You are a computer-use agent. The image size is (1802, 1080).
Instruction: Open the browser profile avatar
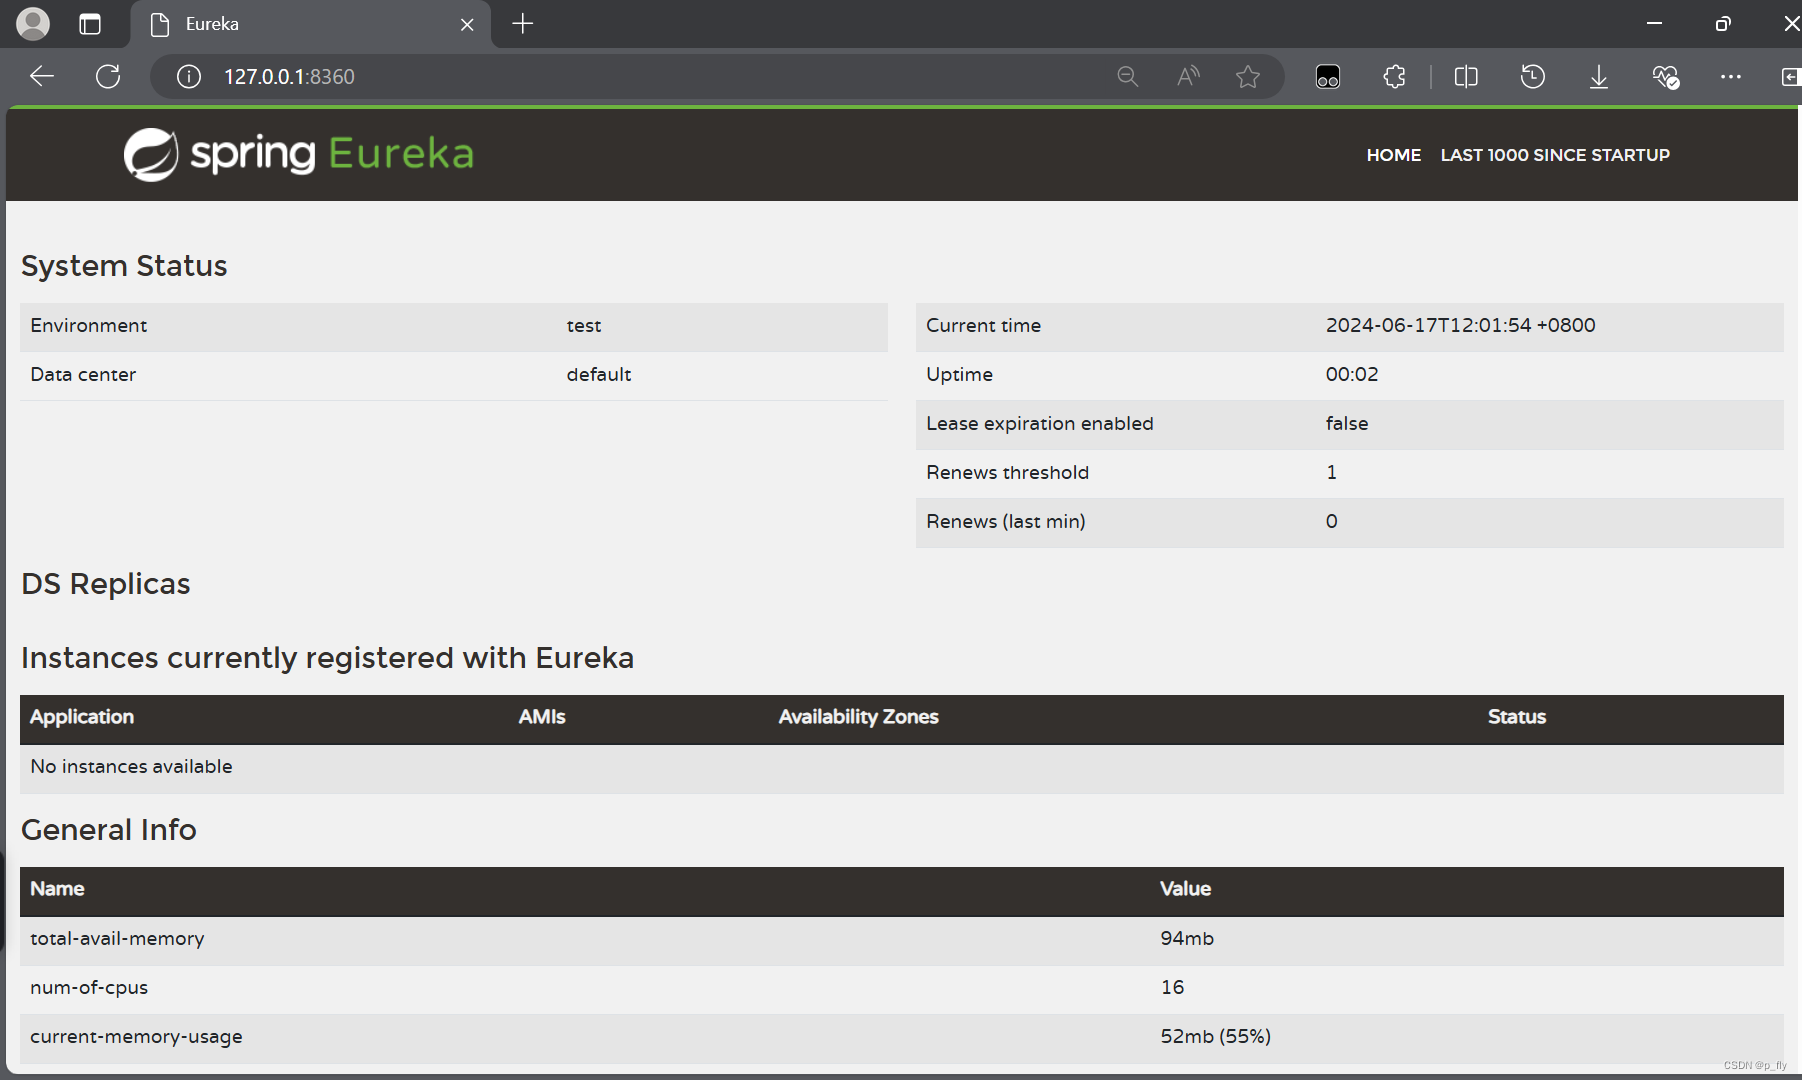pos(33,24)
